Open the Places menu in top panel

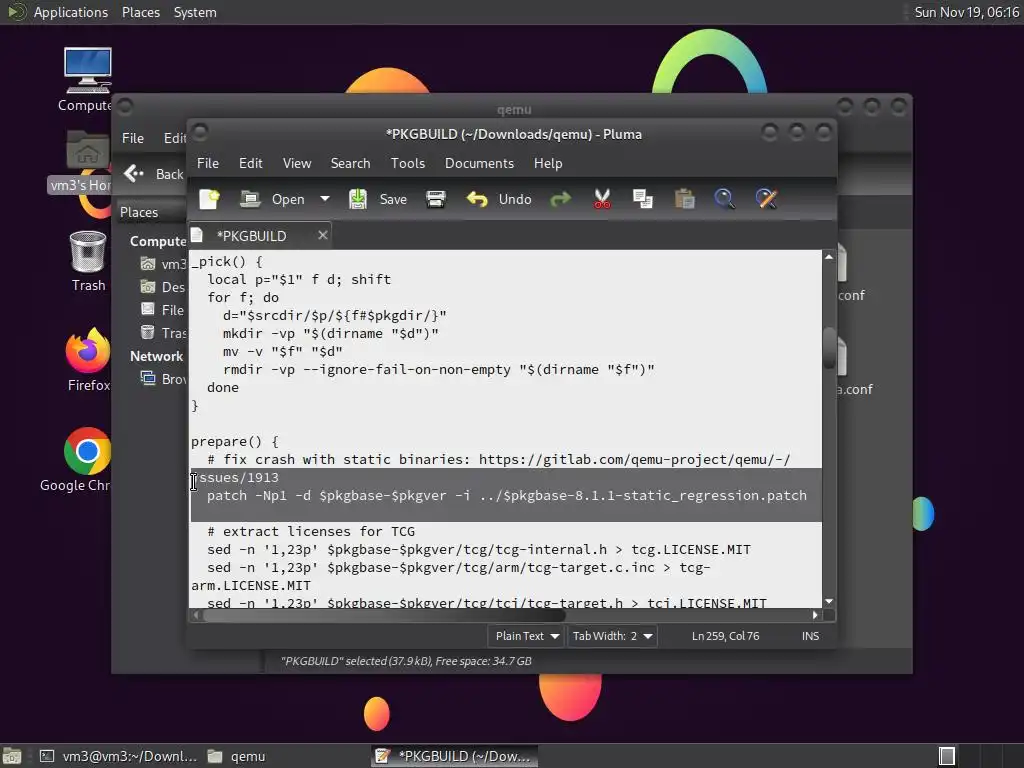140,12
